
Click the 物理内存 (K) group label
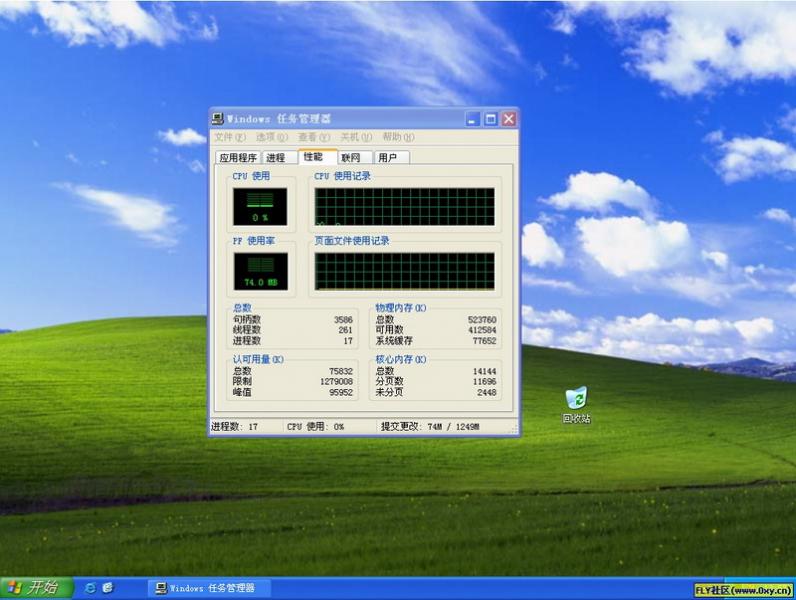pos(401,308)
